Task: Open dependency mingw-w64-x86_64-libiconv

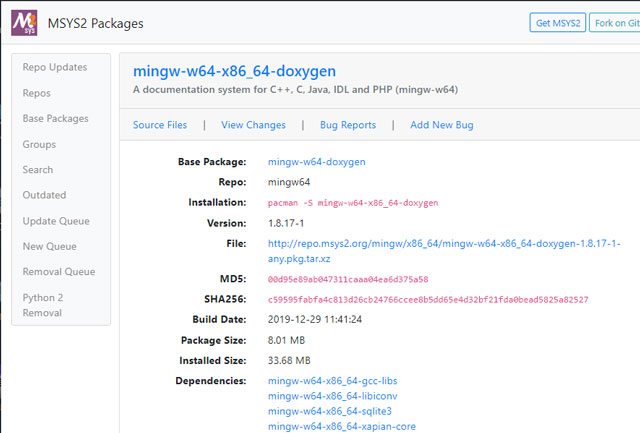Action: coord(332,396)
